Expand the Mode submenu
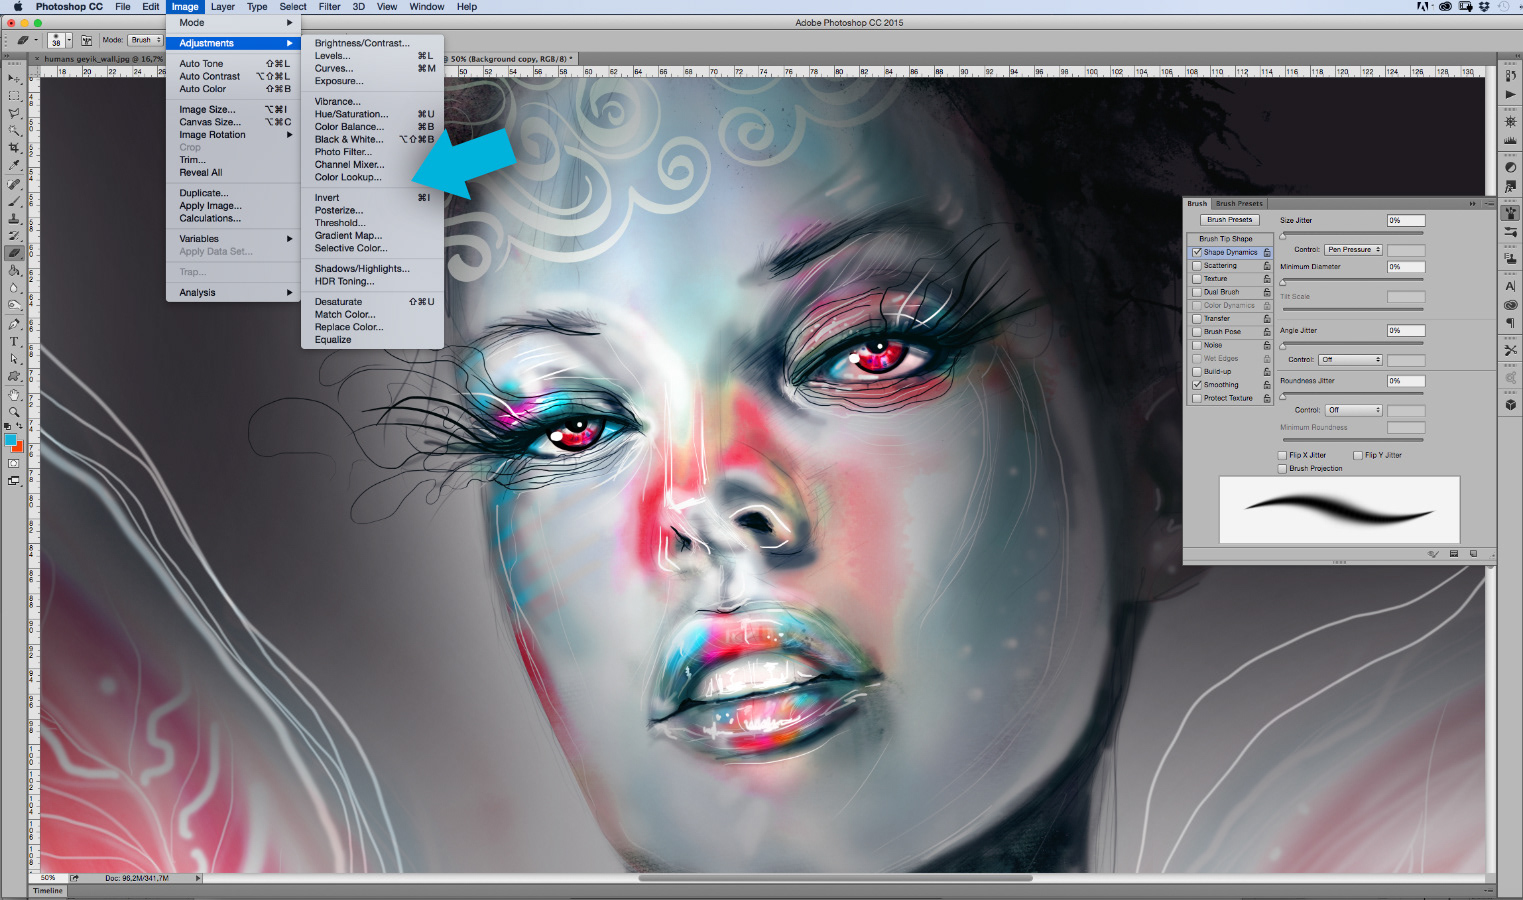This screenshot has height=900, width=1523. pos(233,23)
